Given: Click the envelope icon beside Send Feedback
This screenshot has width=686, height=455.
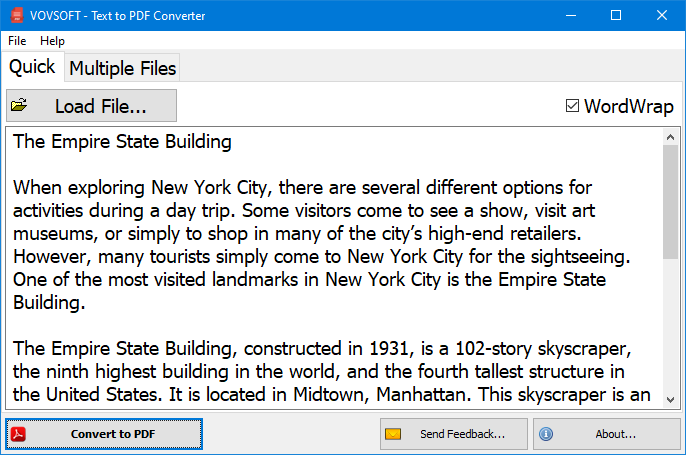Looking at the screenshot, I should (x=393, y=434).
